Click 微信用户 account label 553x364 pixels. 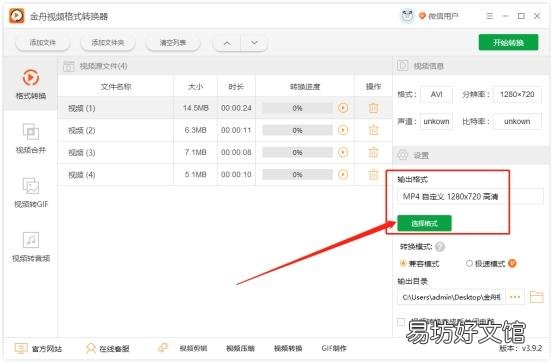[443, 16]
